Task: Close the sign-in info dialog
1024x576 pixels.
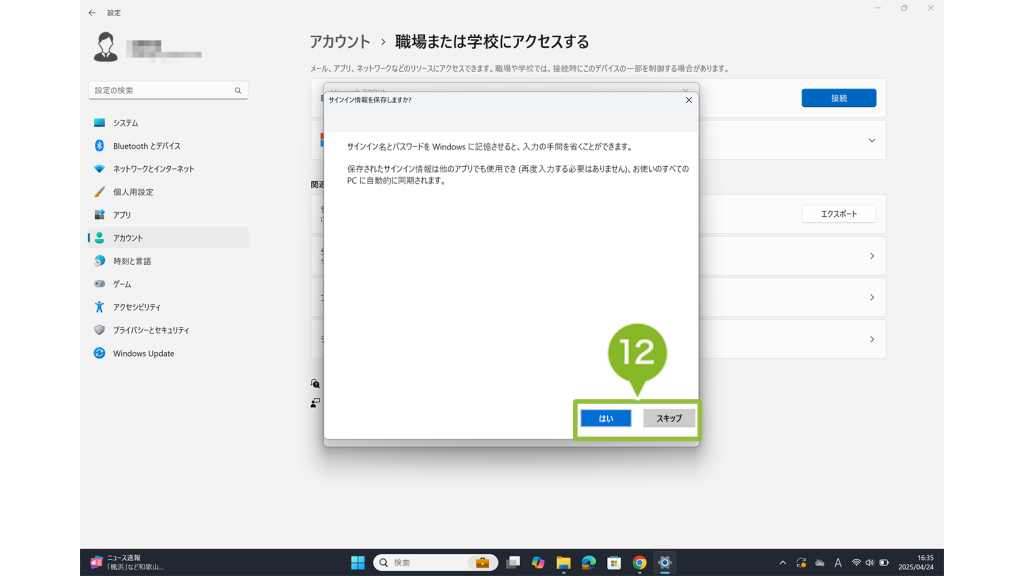Action: [x=688, y=100]
